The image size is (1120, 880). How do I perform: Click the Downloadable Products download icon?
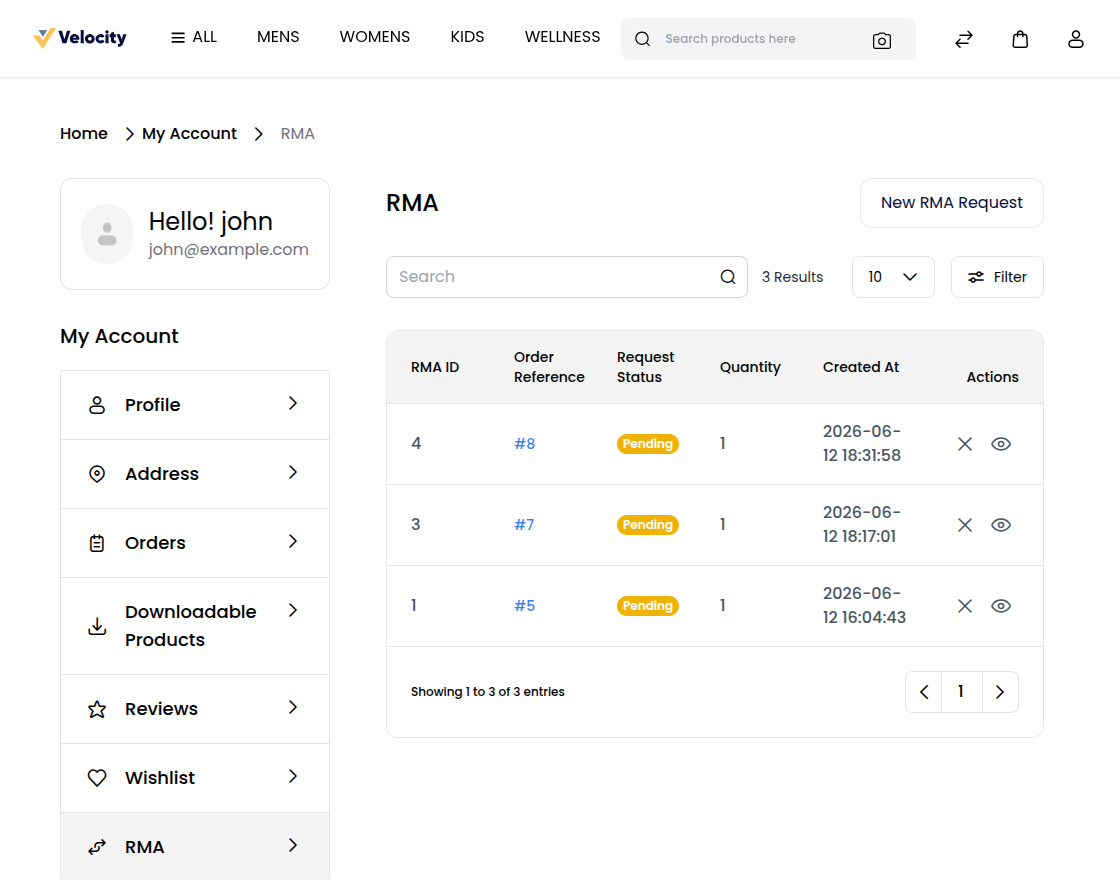pos(97,626)
